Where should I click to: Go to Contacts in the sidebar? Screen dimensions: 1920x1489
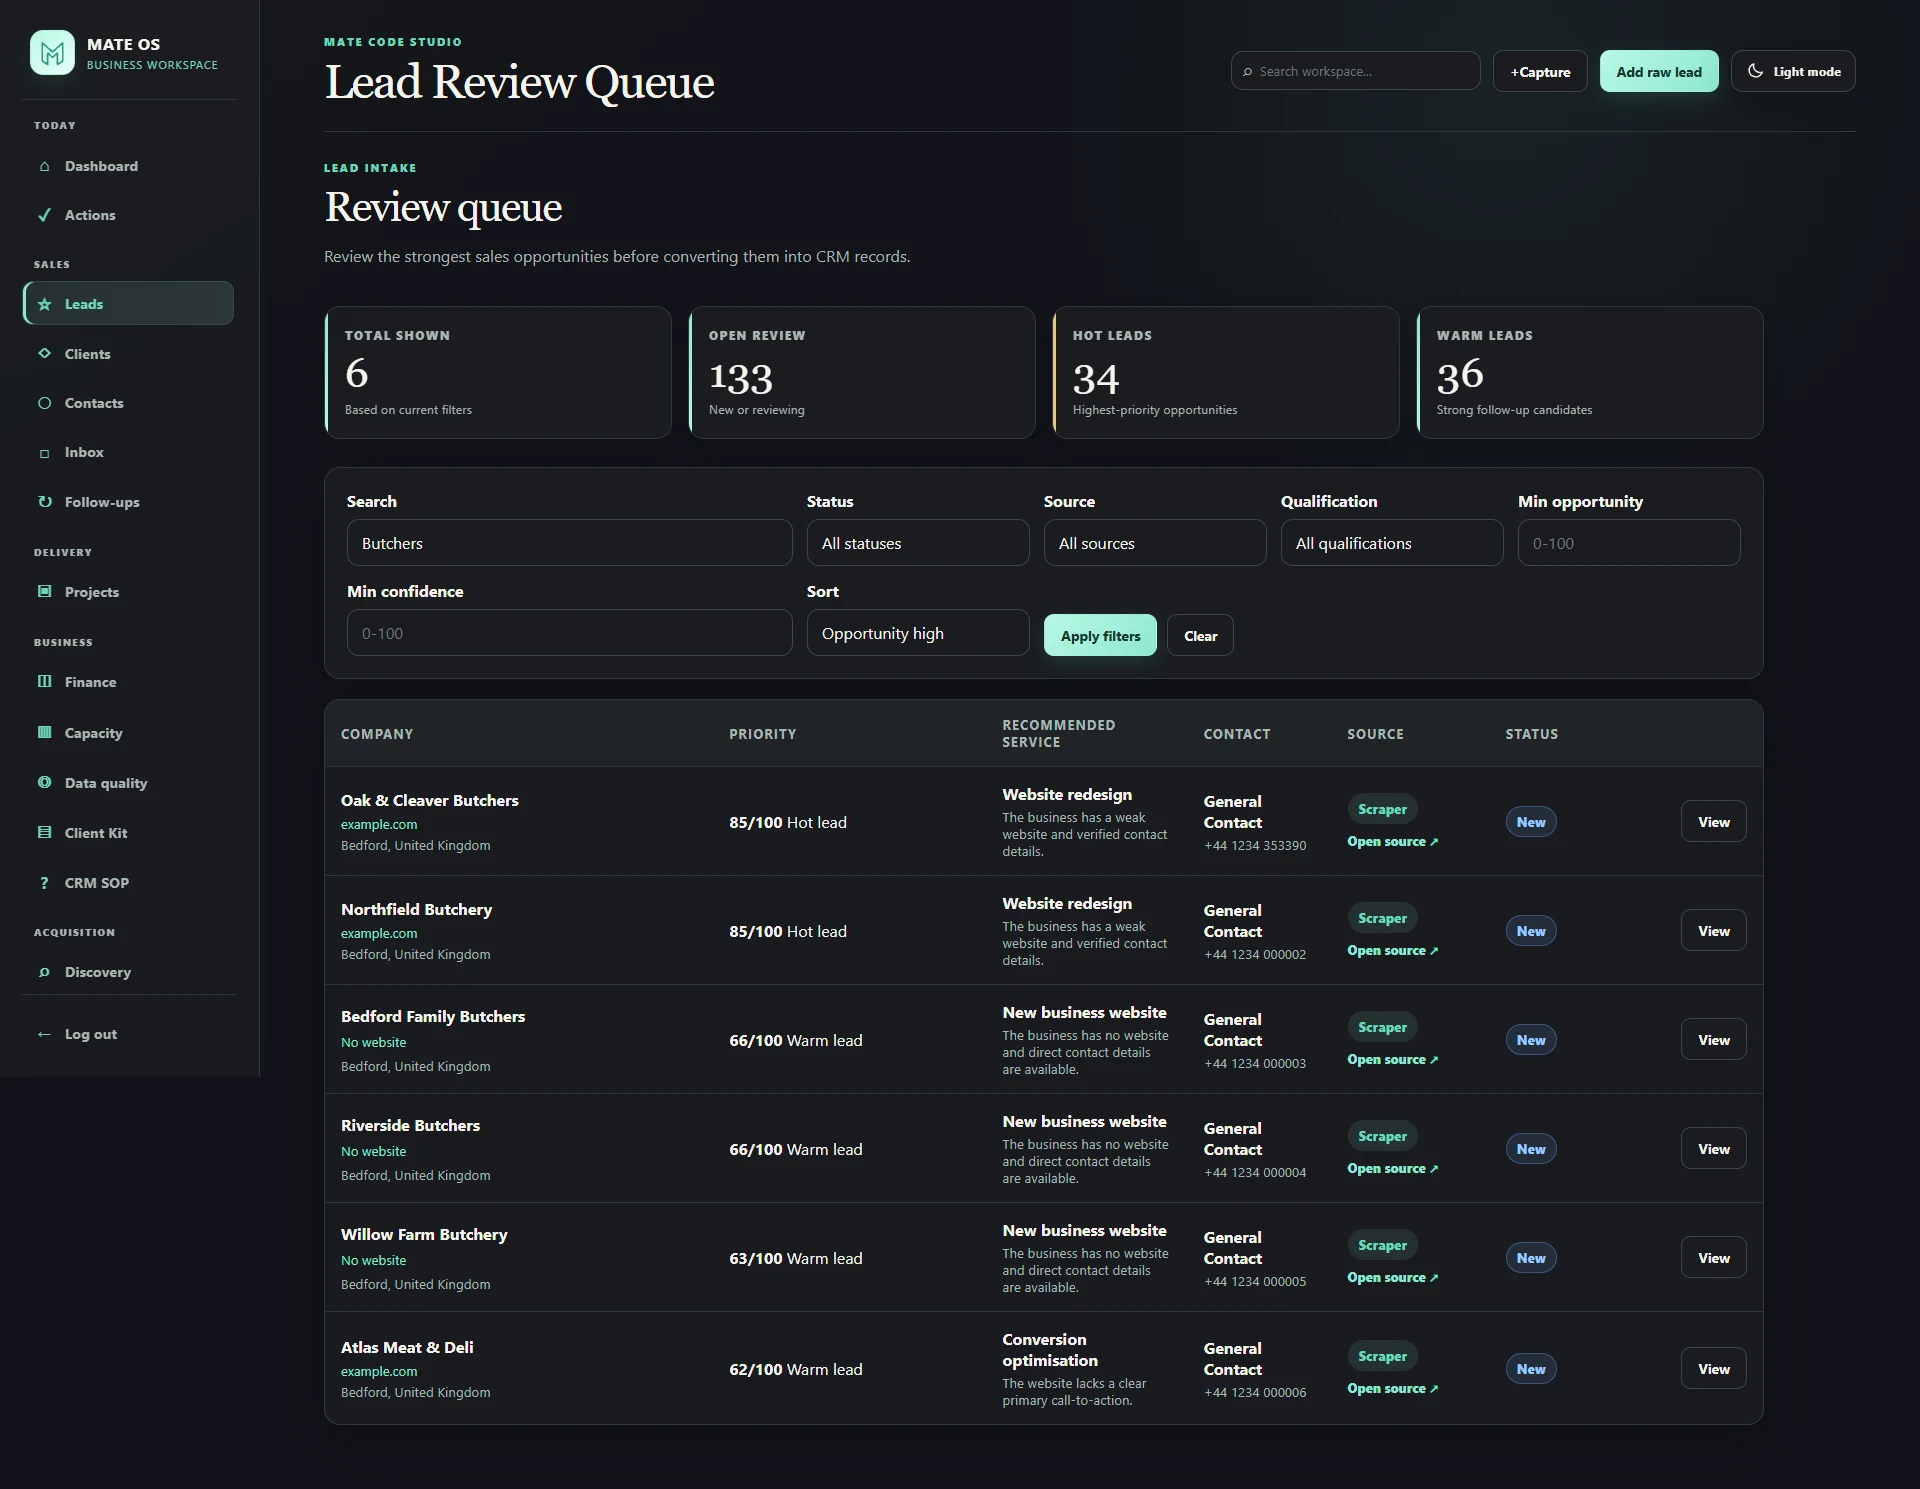[x=128, y=403]
